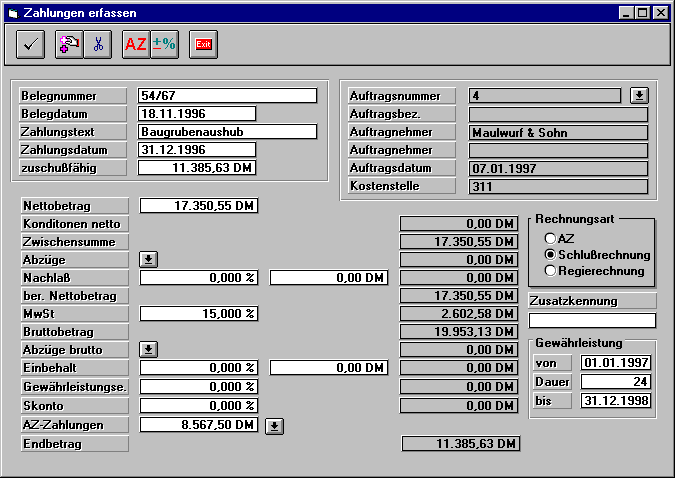Click the red AZ toolbar icon
The image size is (675, 478).
(135, 44)
